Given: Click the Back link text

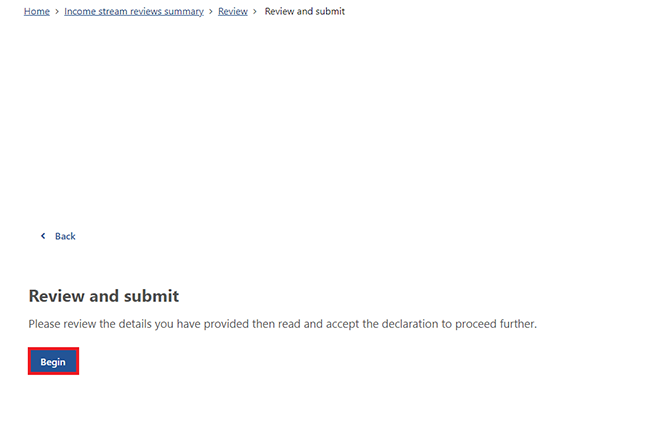Looking at the screenshot, I should [65, 236].
